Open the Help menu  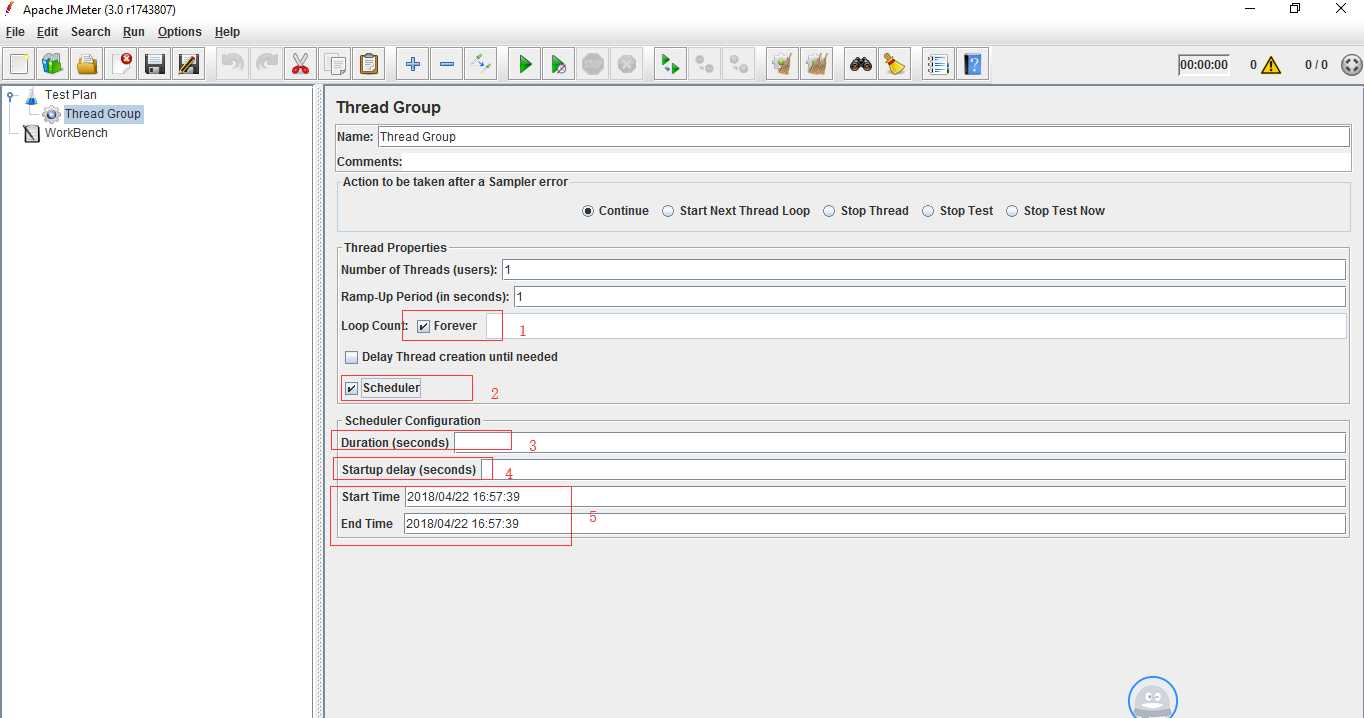pos(227,32)
